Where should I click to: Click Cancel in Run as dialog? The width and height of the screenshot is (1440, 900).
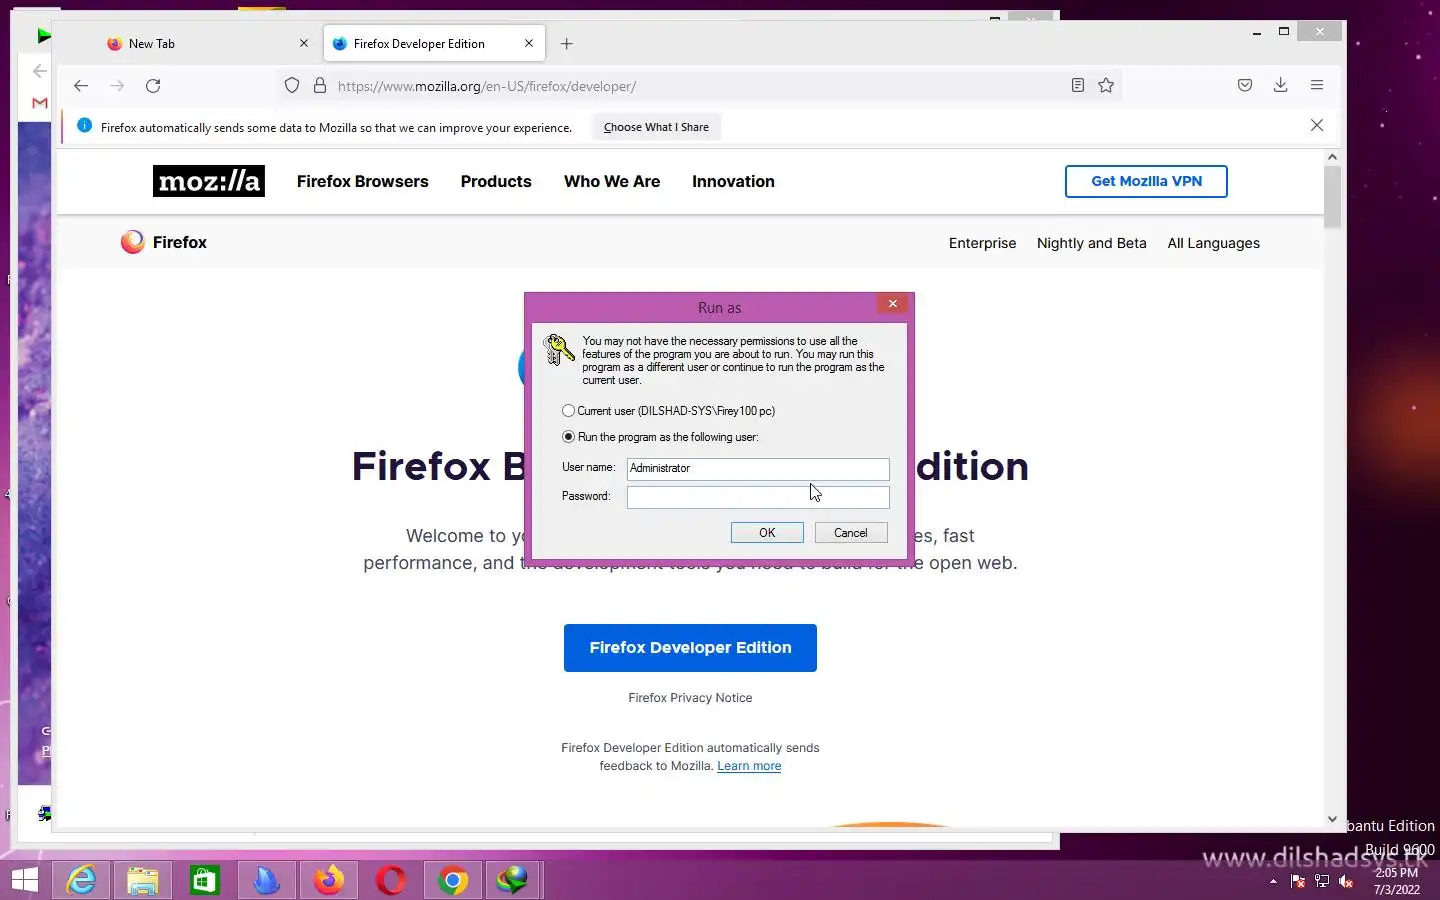(x=851, y=533)
